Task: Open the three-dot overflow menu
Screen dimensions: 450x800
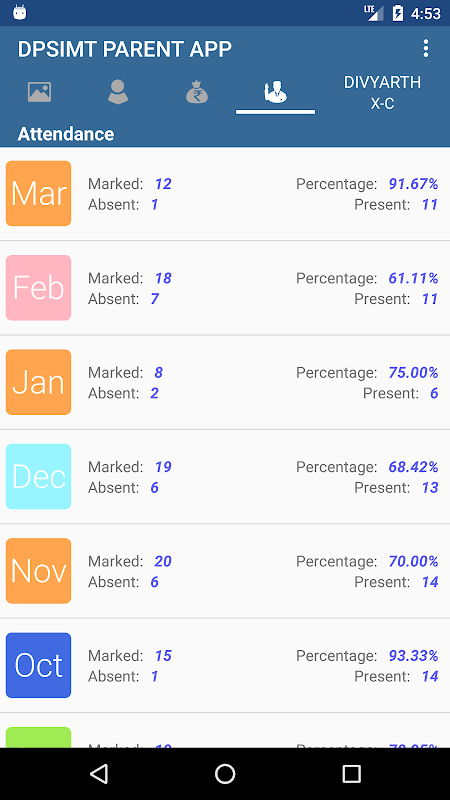Action: pos(426,48)
